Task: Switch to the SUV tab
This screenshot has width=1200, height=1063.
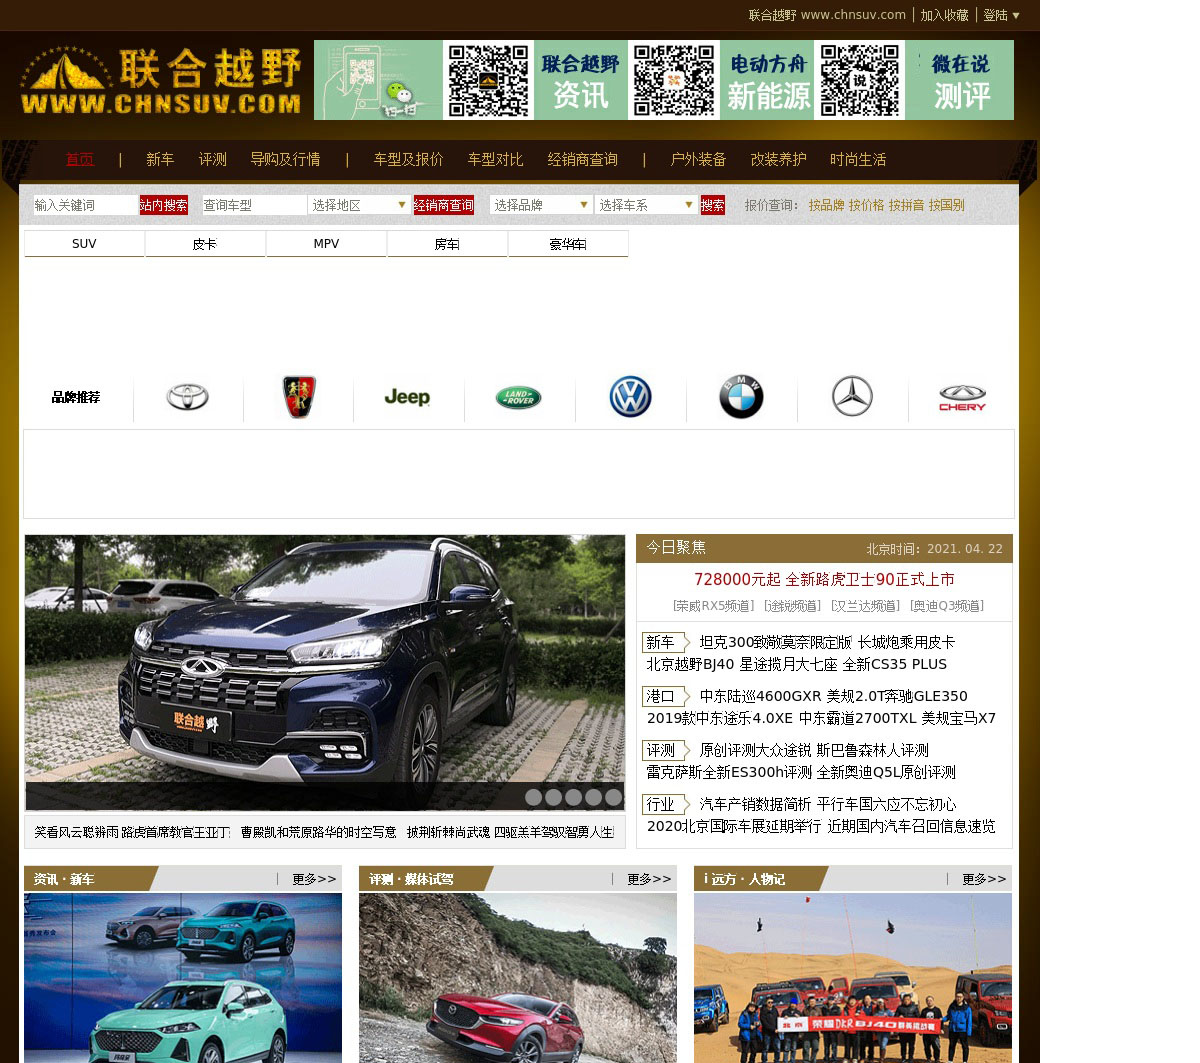Action: pyautogui.click(x=84, y=244)
